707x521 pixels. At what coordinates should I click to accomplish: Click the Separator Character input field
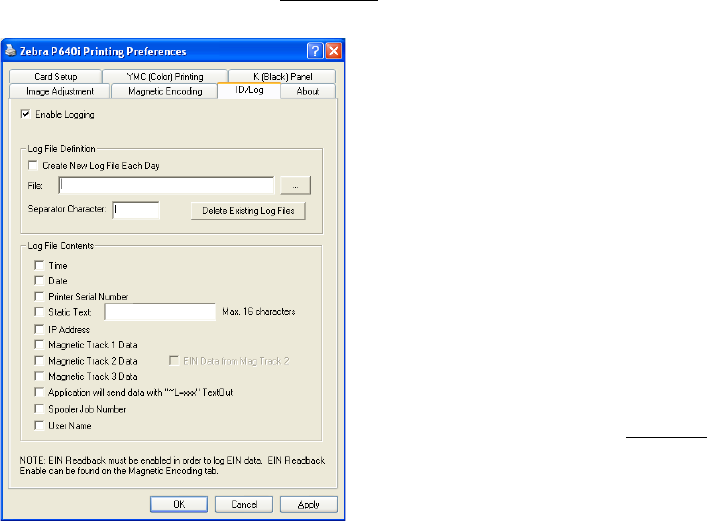[136, 210]
